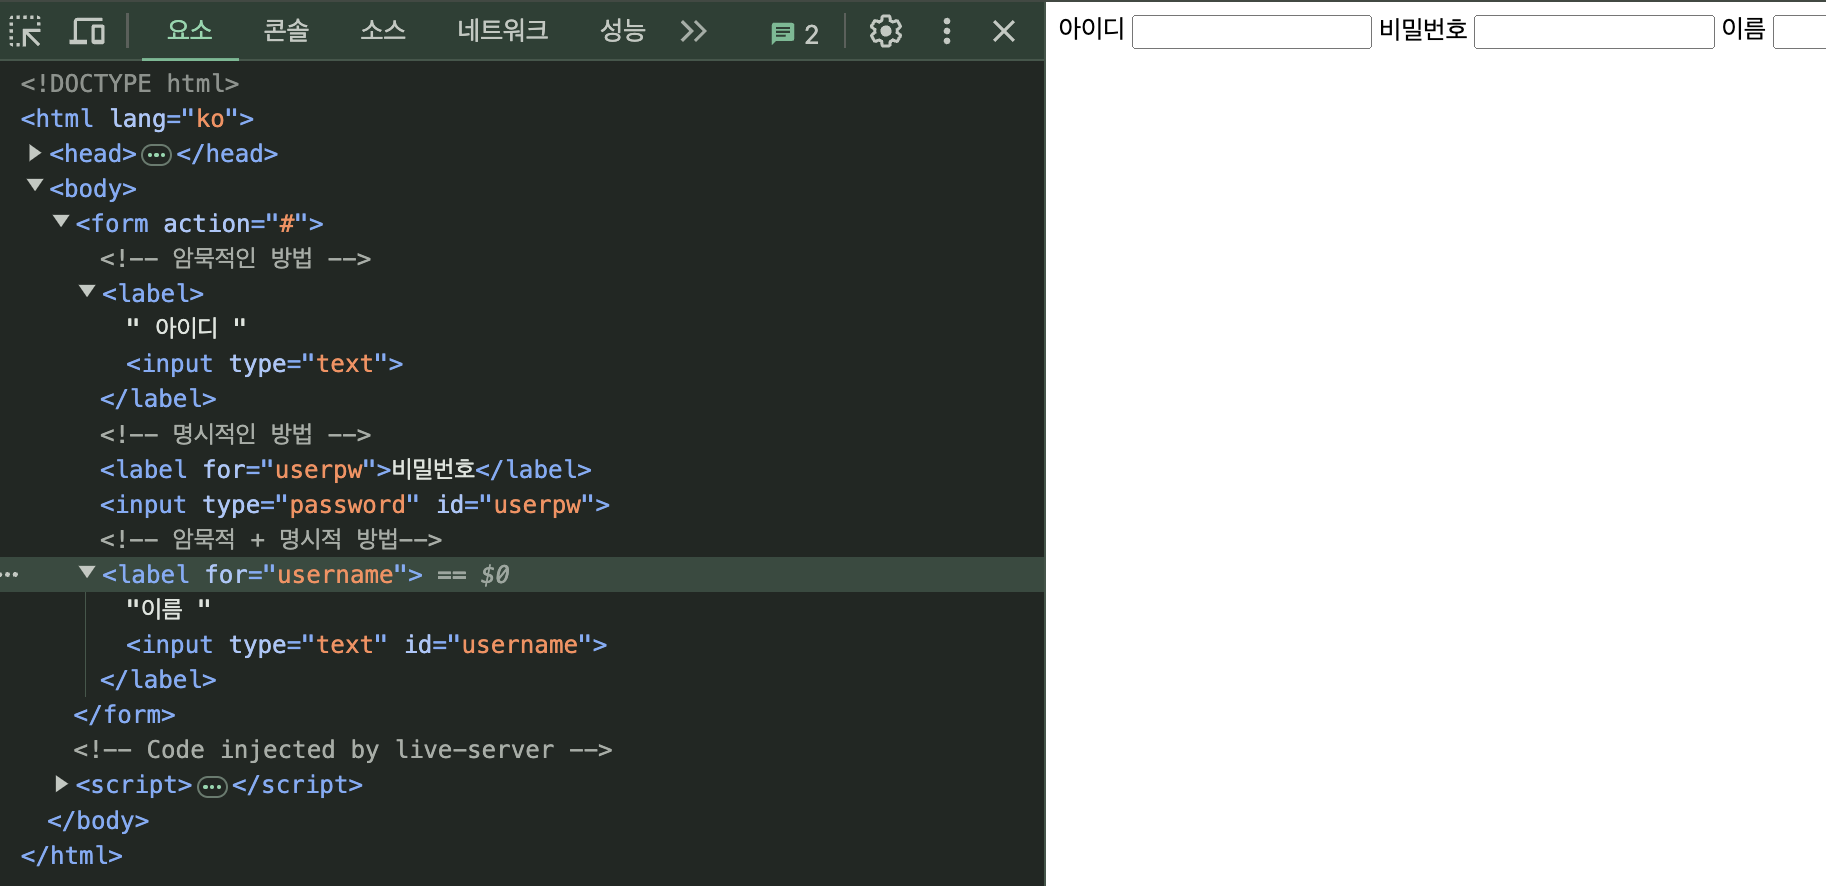Toggle the device toolbar icon

pyautogui.click(x=87, y=31)
